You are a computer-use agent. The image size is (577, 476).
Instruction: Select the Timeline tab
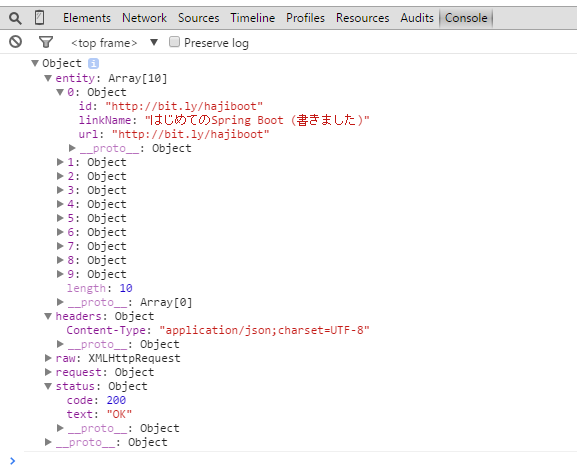(x=253, y=18)
